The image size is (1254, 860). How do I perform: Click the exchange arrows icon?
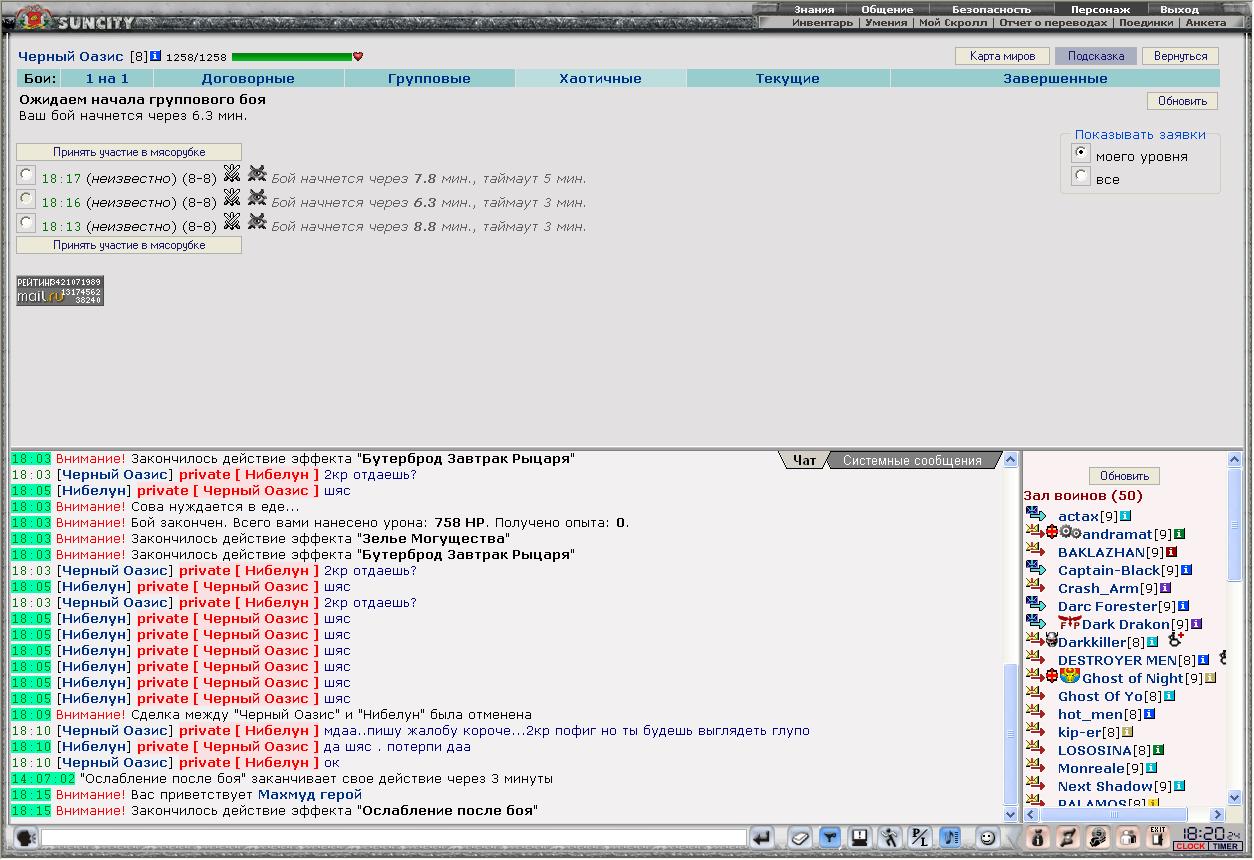coord(1067,838)
